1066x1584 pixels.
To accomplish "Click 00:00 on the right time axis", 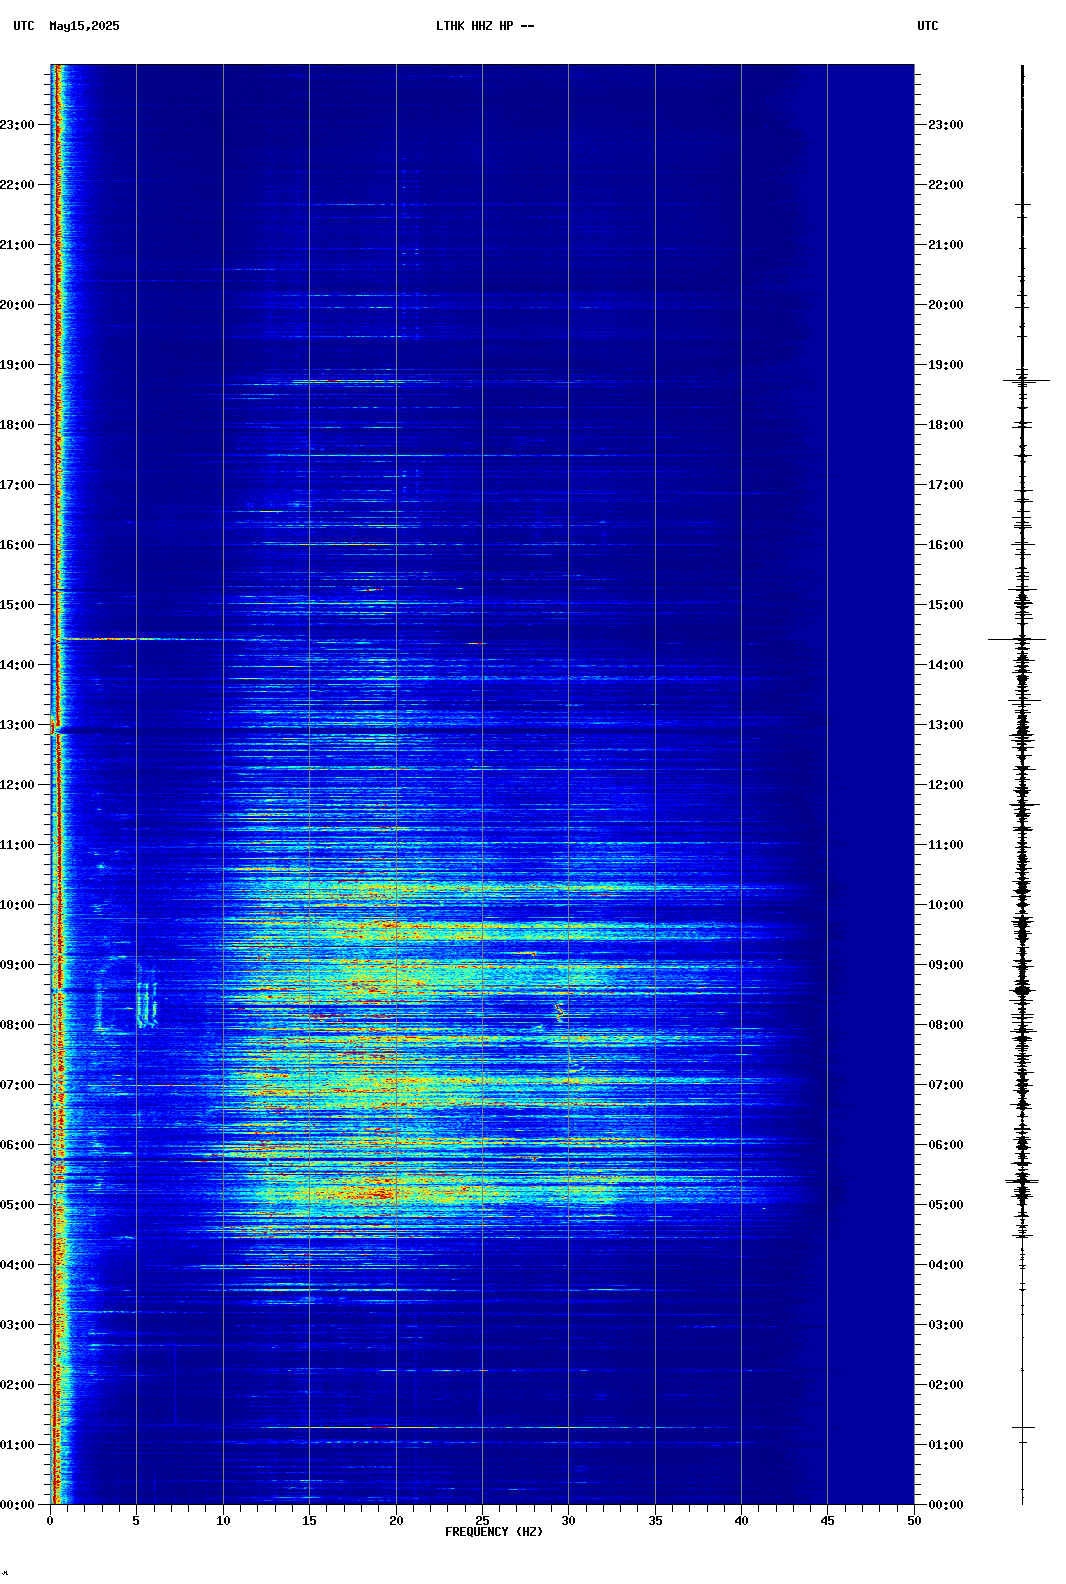I will [x=946, y=1505].
